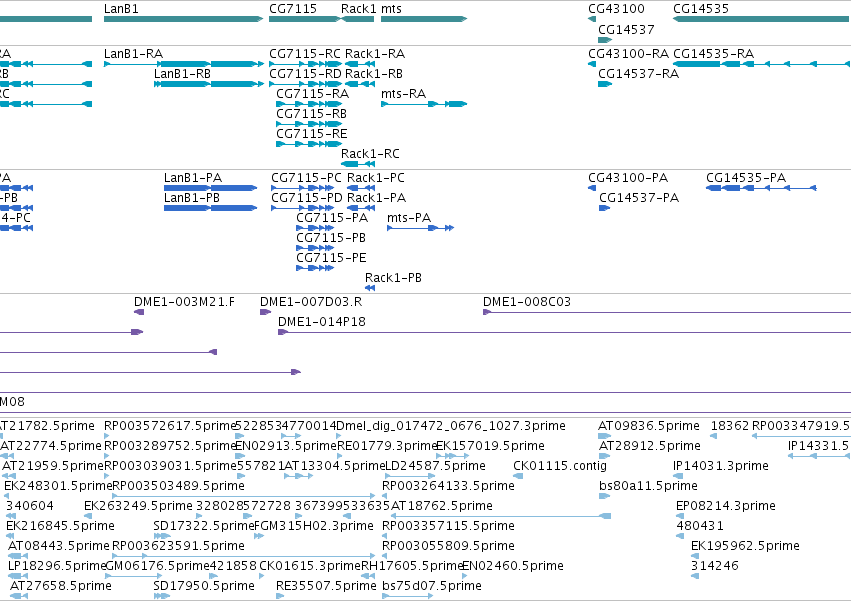Click the bs75d07.5prime EST label
The height and width of the screenshot is (601, 851).
point(432,586)
